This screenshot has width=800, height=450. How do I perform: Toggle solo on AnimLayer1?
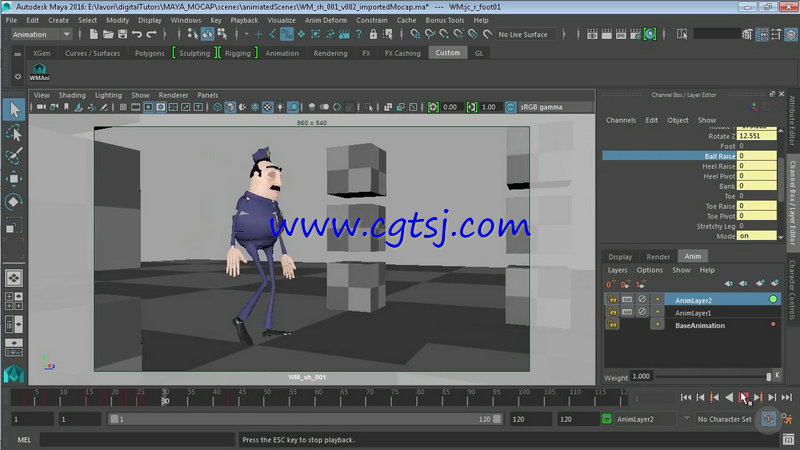coord(627,312)
